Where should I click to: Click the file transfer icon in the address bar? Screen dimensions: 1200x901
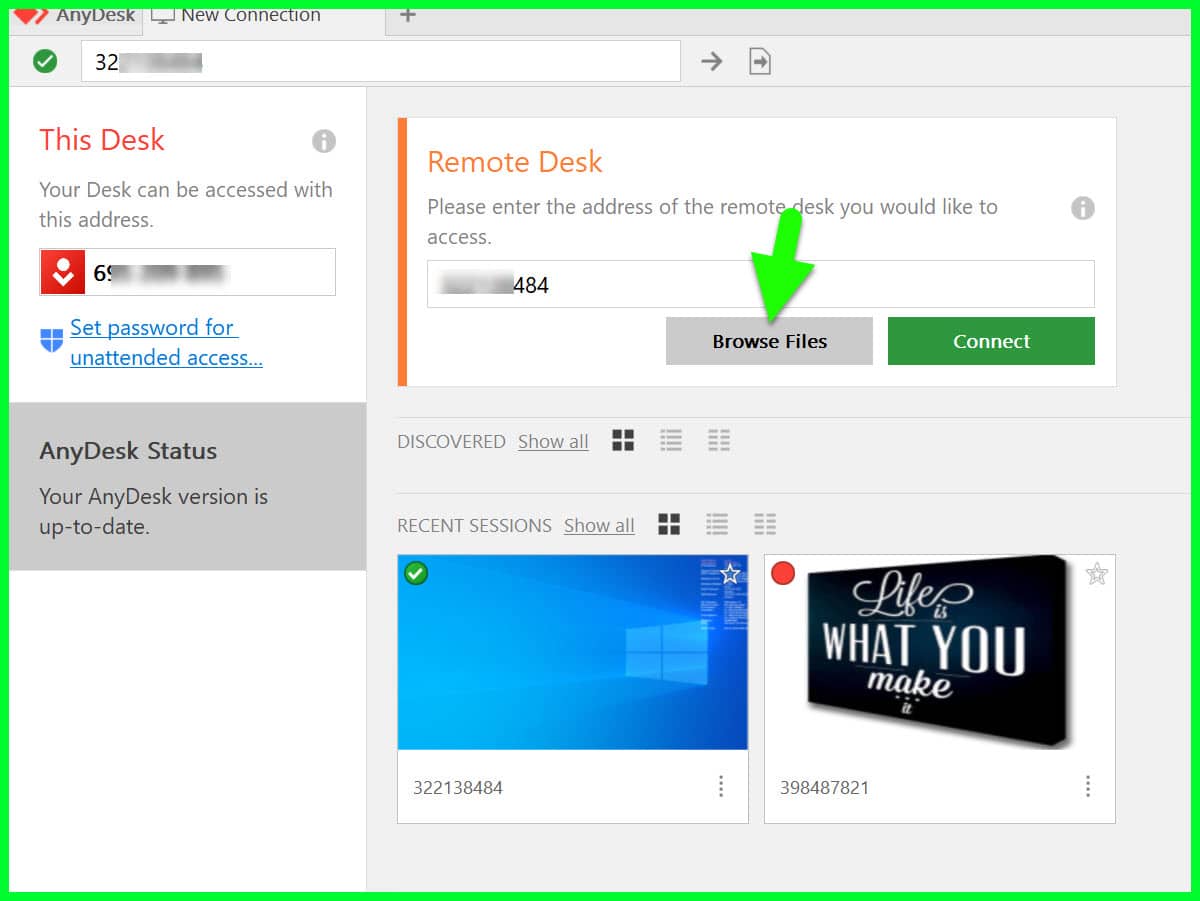[760, 62]
